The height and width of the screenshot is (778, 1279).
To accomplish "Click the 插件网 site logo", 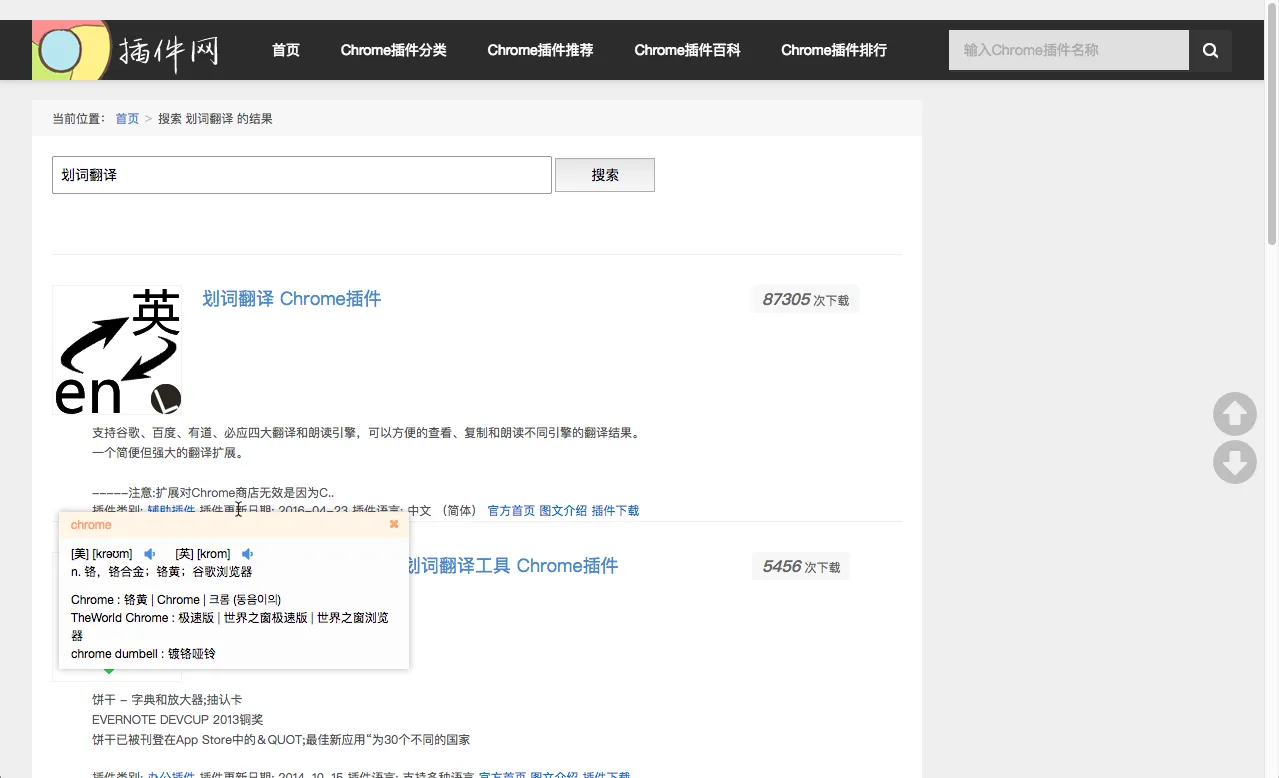I will (x=126, y=50).
